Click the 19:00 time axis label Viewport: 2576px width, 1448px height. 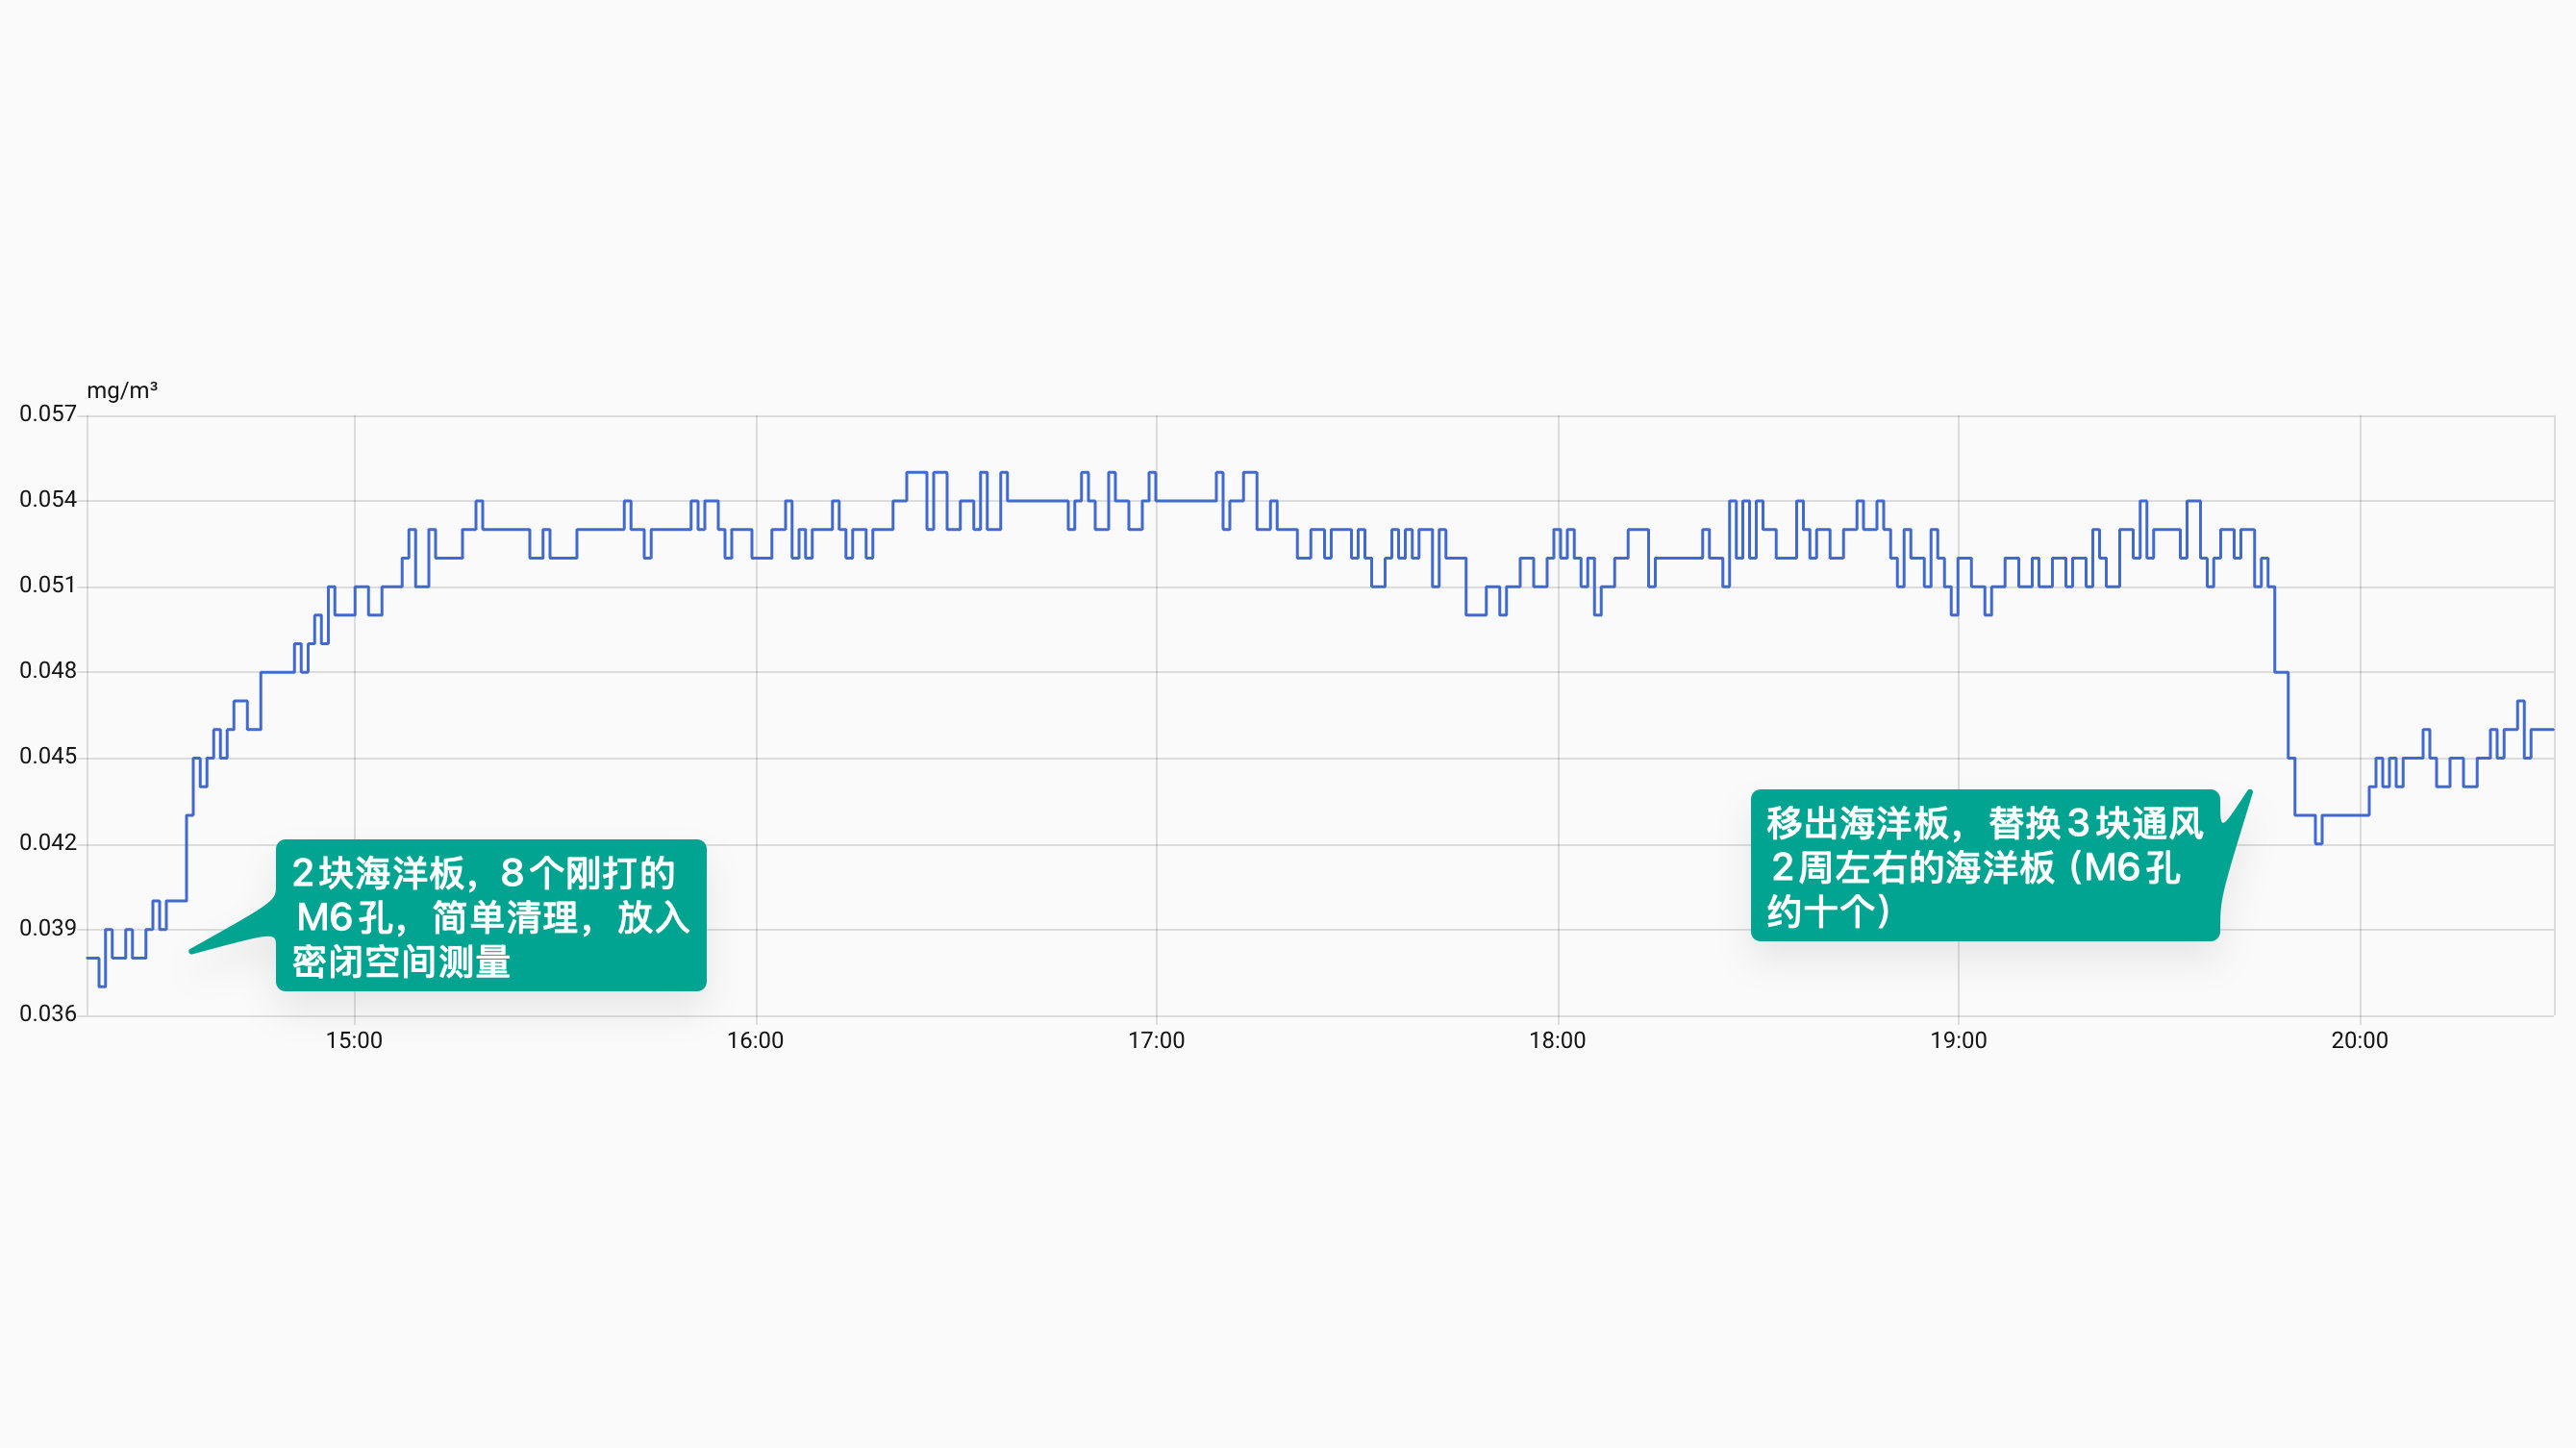(1958, 1040)
